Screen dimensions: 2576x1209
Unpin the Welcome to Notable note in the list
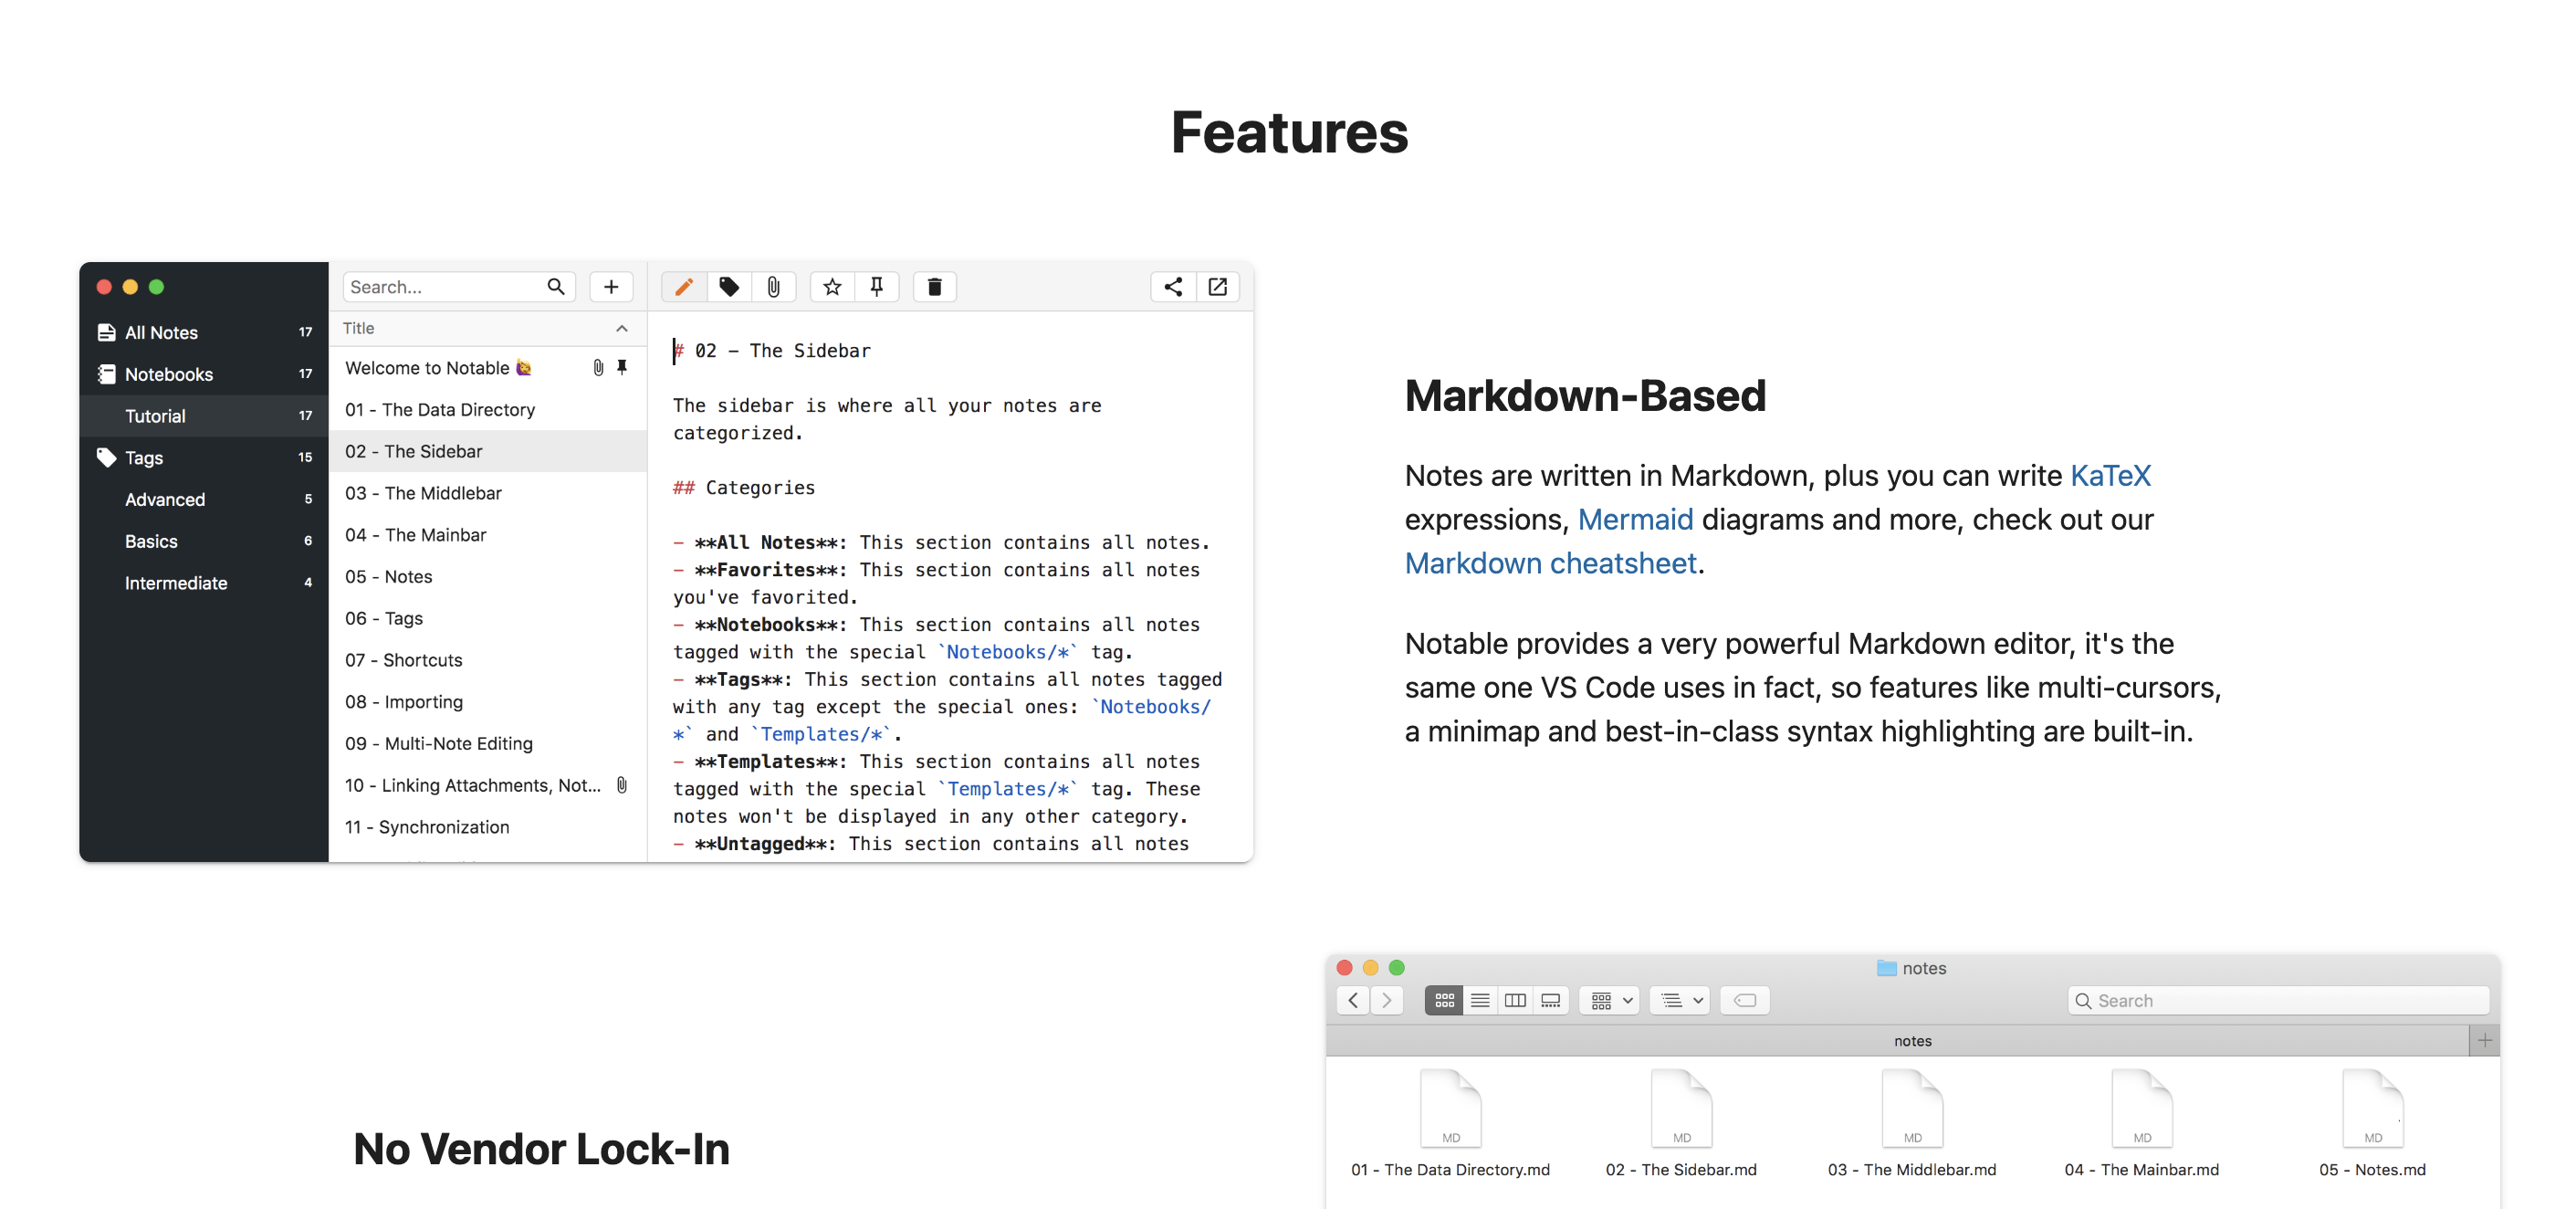tap(622, 367)
